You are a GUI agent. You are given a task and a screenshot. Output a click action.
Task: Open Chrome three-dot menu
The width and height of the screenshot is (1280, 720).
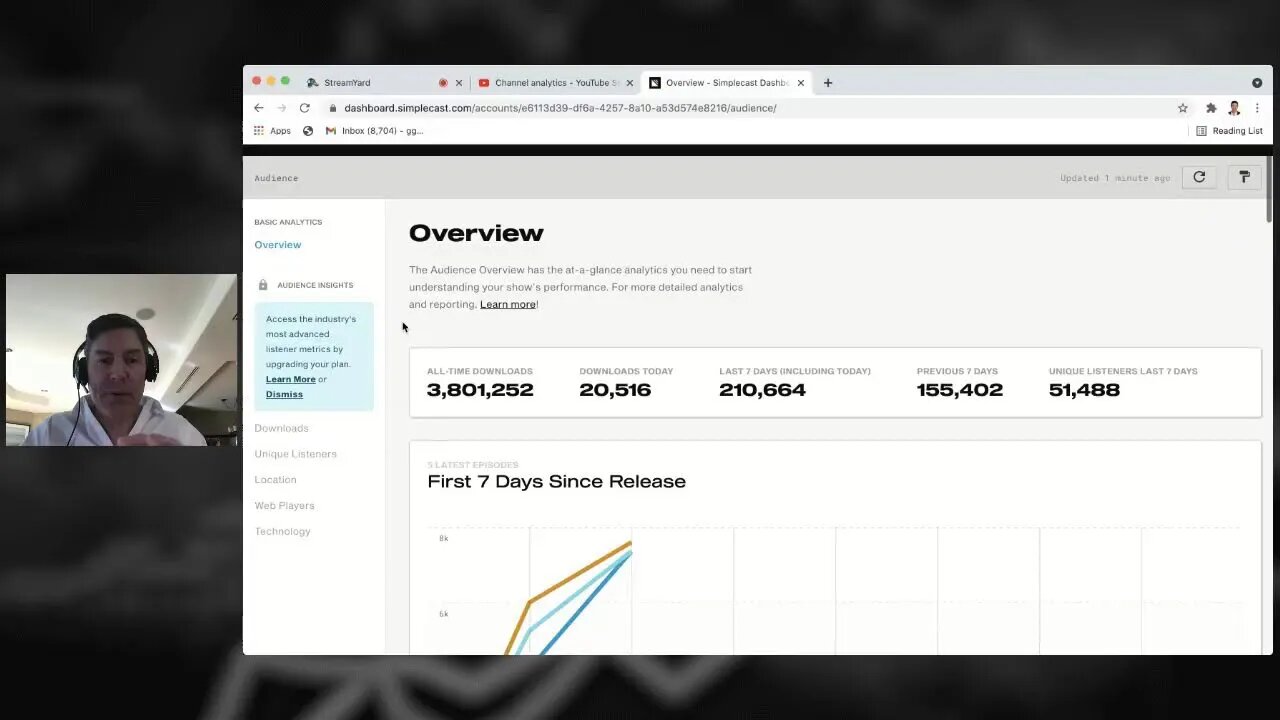click(x=1257, y=108)
